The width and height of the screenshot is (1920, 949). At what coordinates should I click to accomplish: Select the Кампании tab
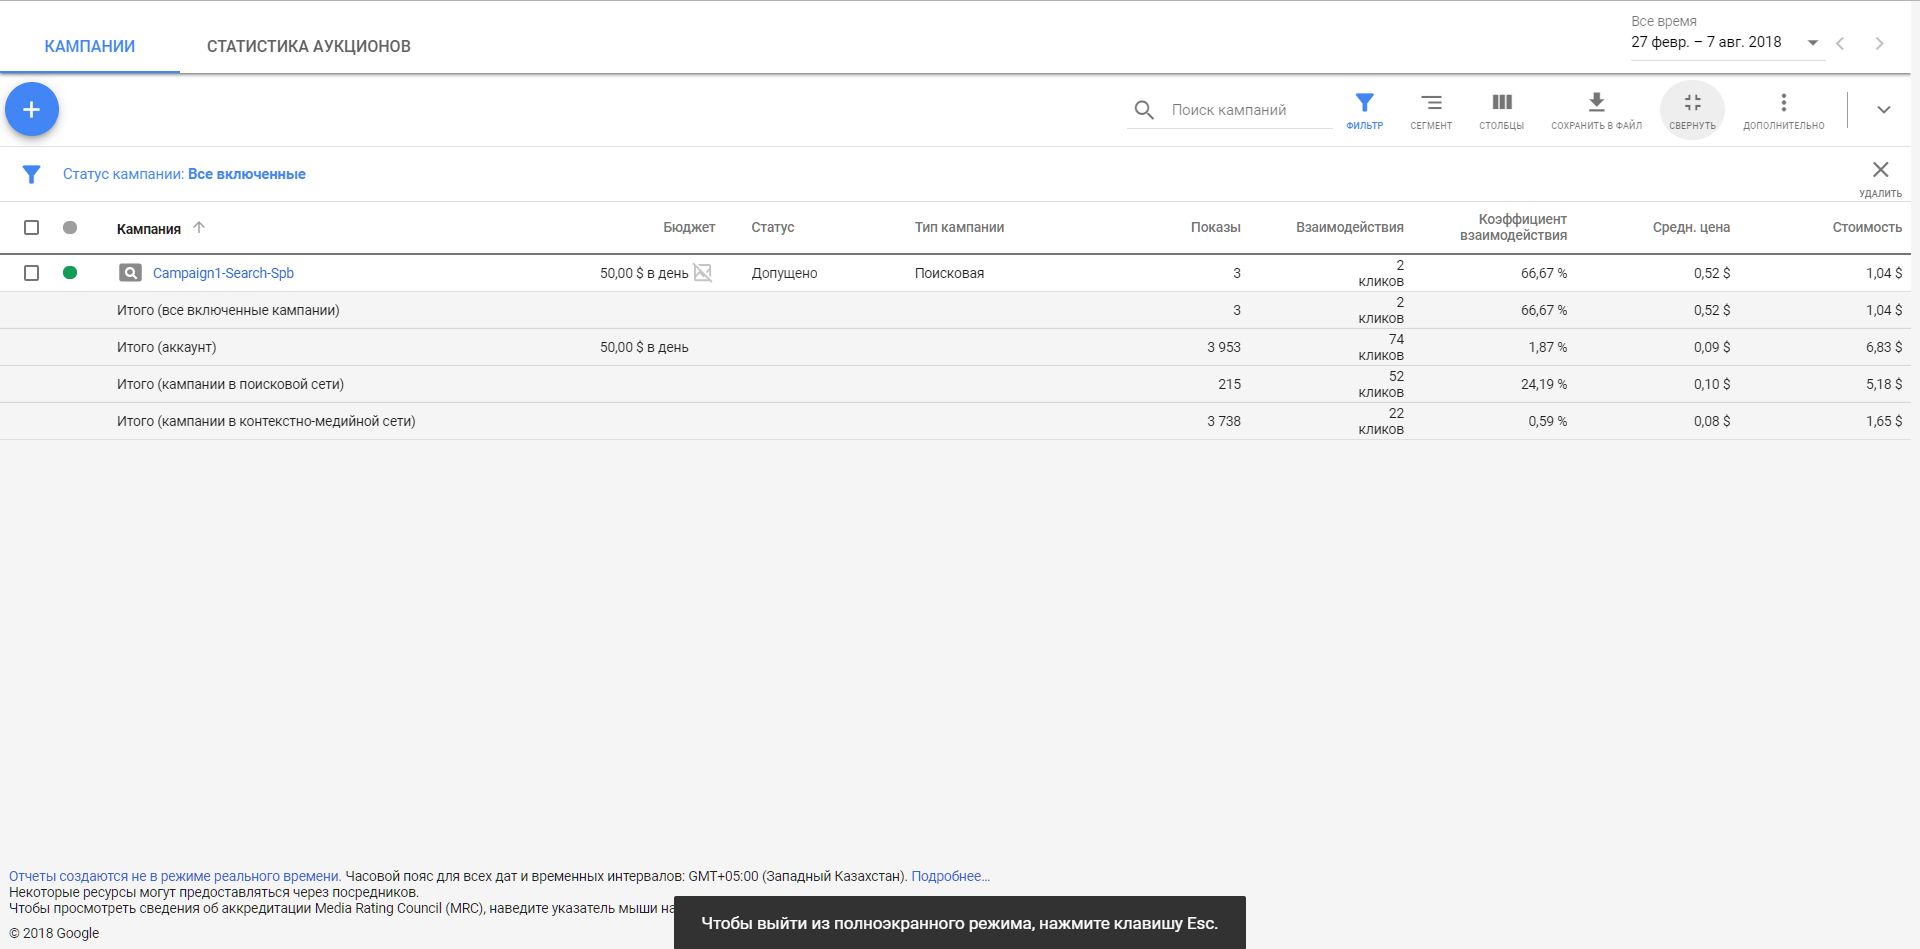point(90,46)
